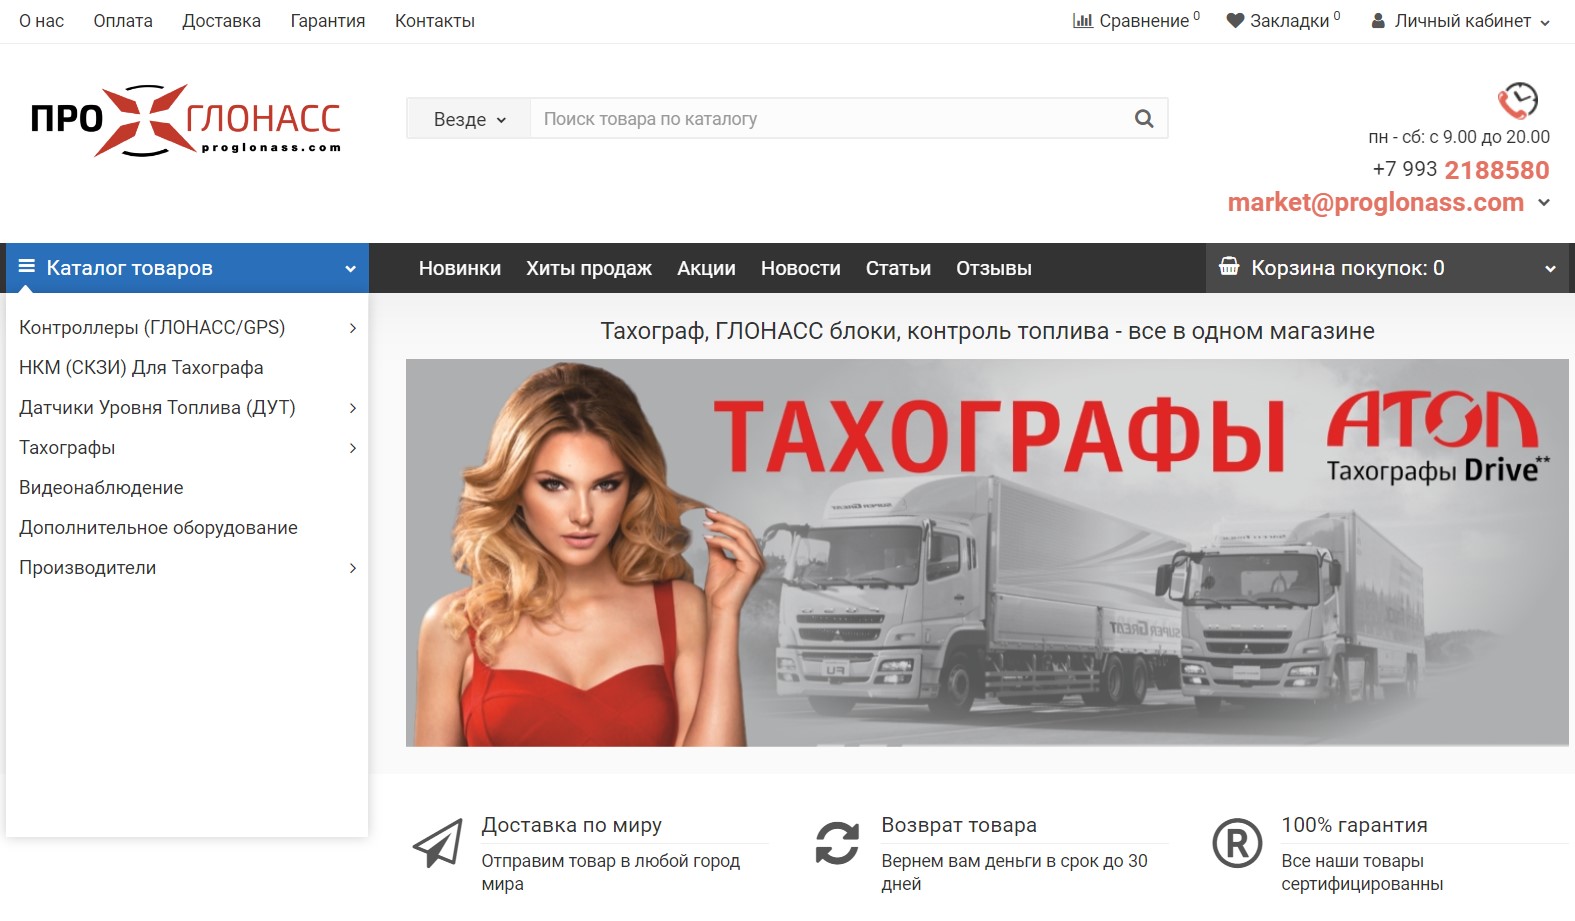The height and width of the screenshot is (921, 1575).
Task: Click the 100% гарантия heading
Action: 1355,825
